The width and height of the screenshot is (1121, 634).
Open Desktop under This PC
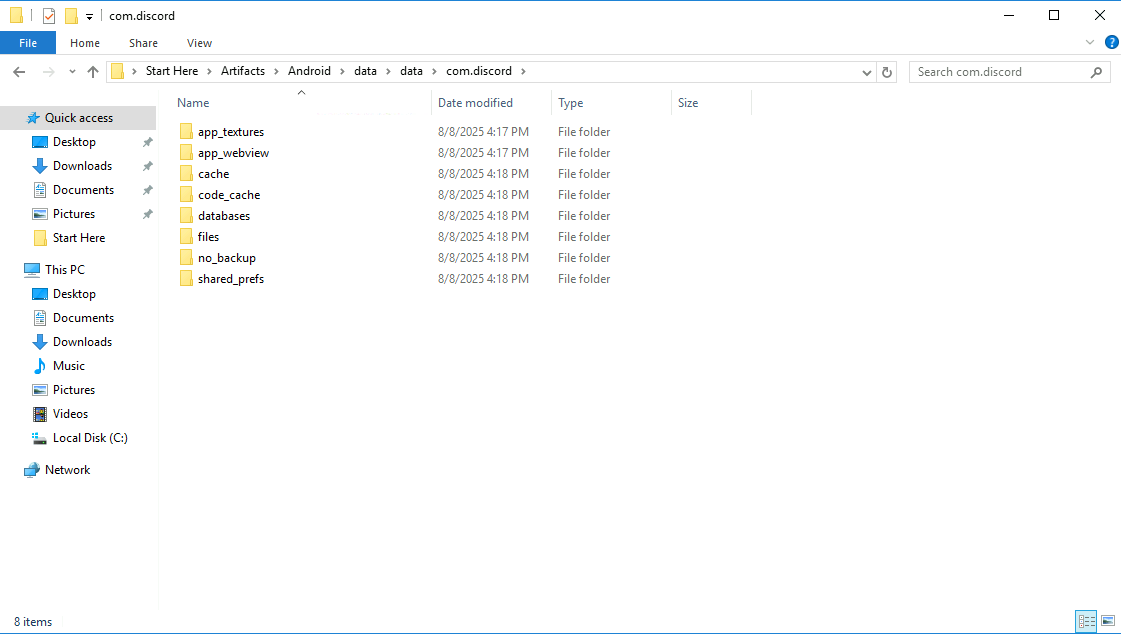click(x=74, y=294)
